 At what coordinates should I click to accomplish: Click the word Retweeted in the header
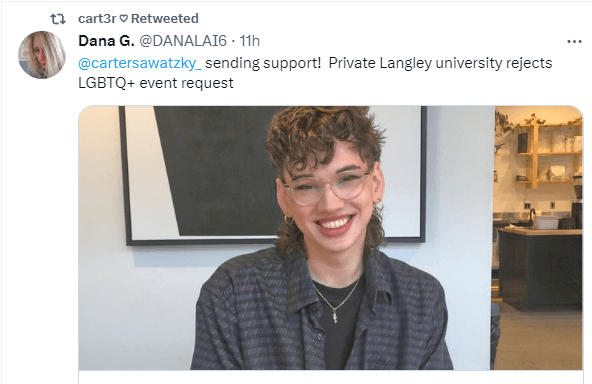pyautogui.click(x=165, y=18)
